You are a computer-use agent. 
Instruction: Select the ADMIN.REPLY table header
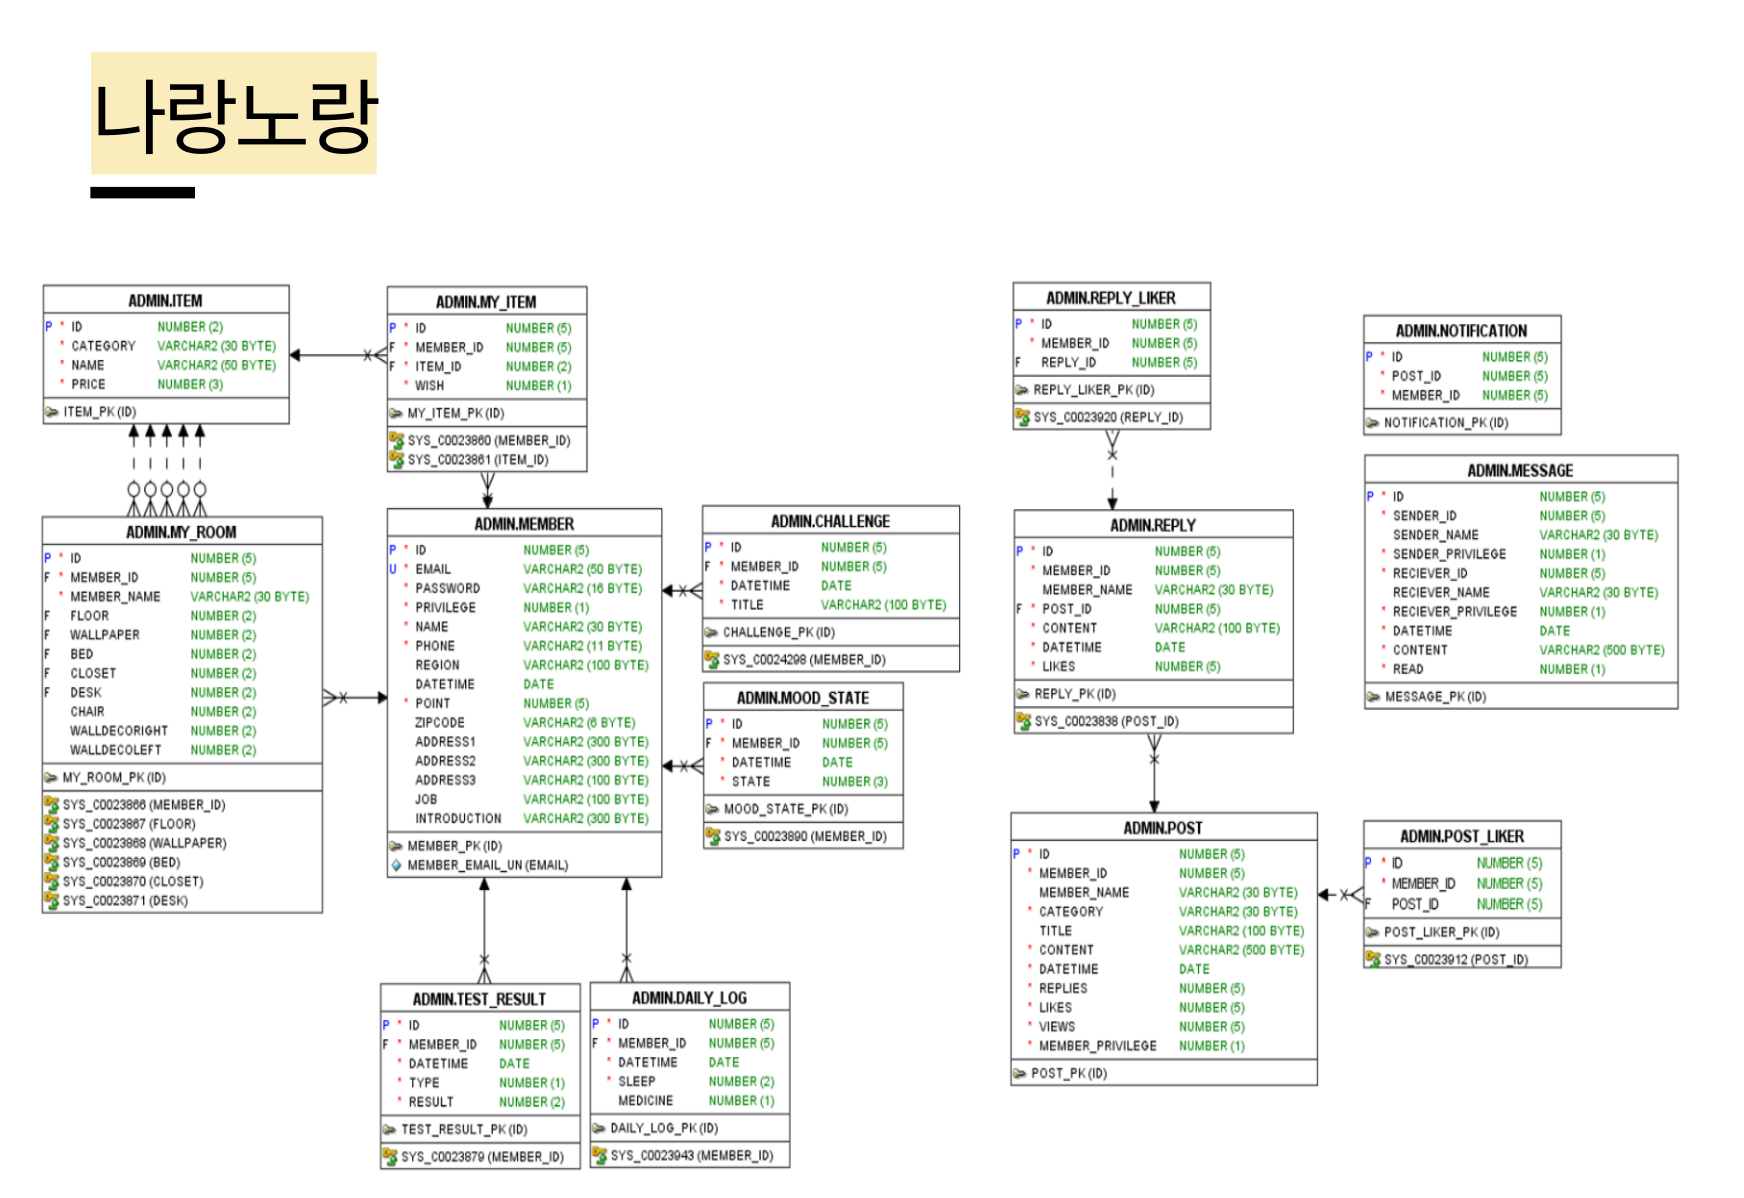click(x=1153, y=524)
